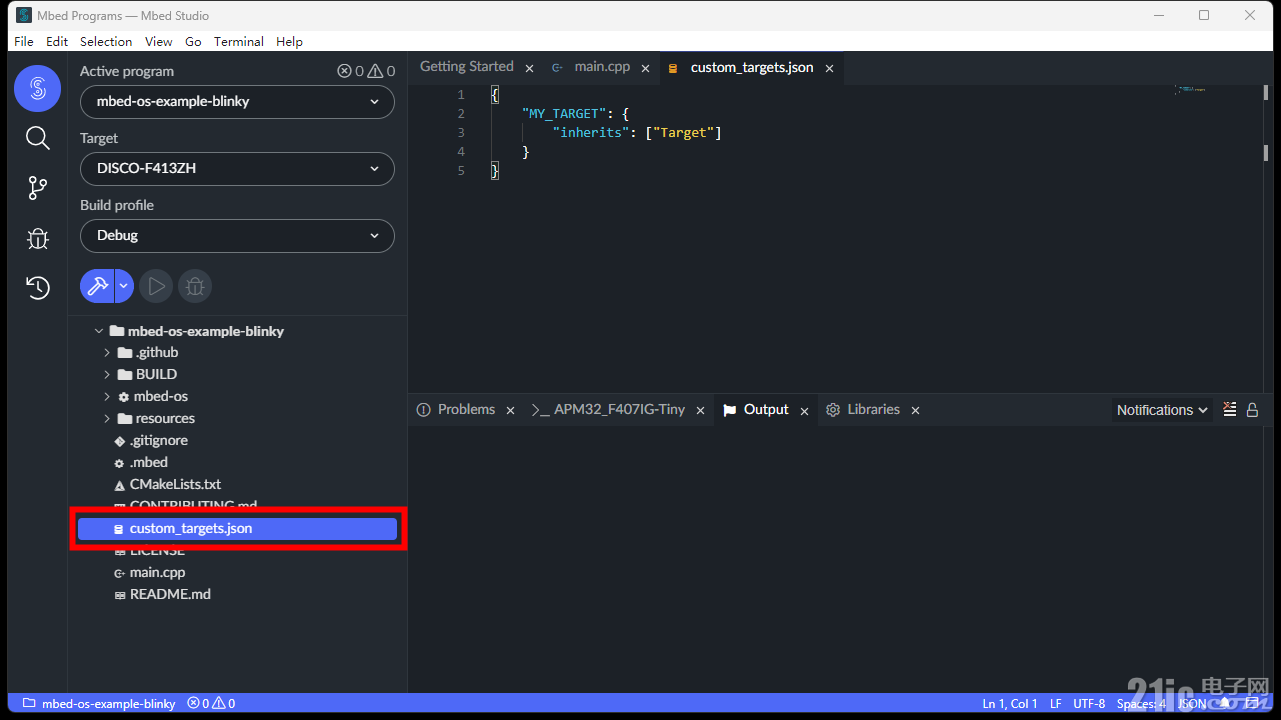Click the editor vertical scrollbar

point(1266,237)
